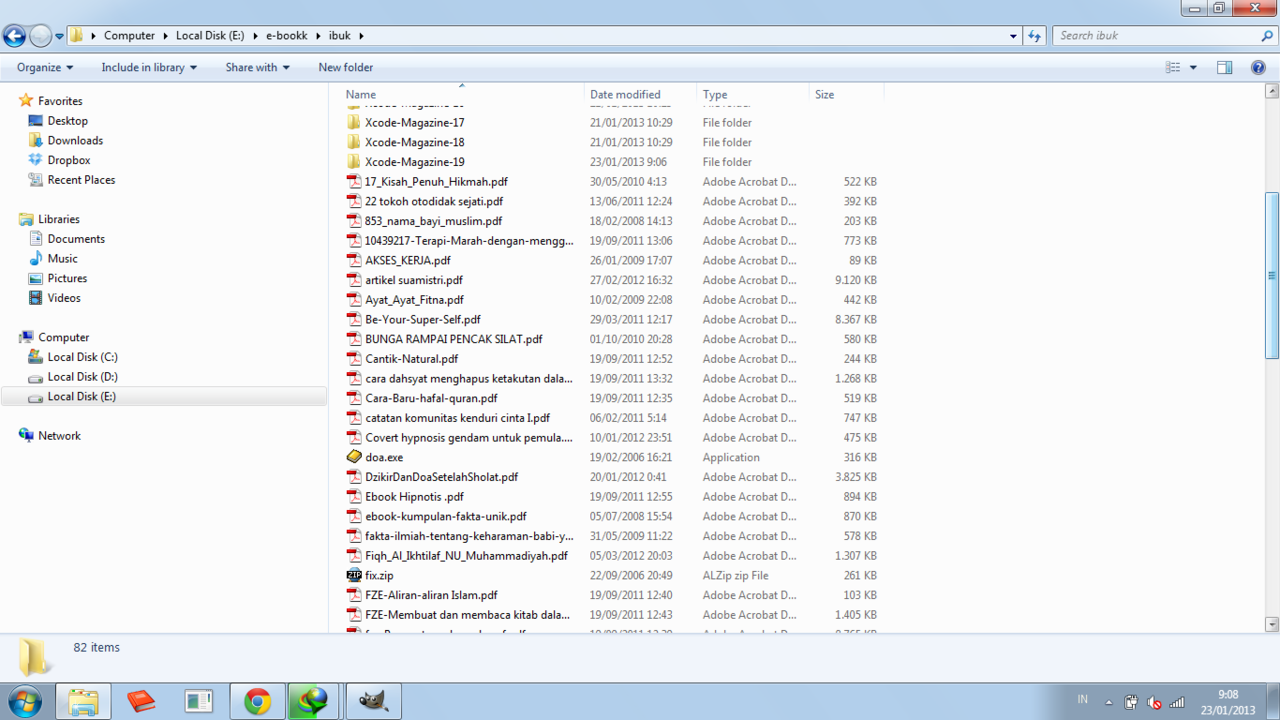
Task: Select Local Disk (C:) in navigation pane
Action: 82,357
